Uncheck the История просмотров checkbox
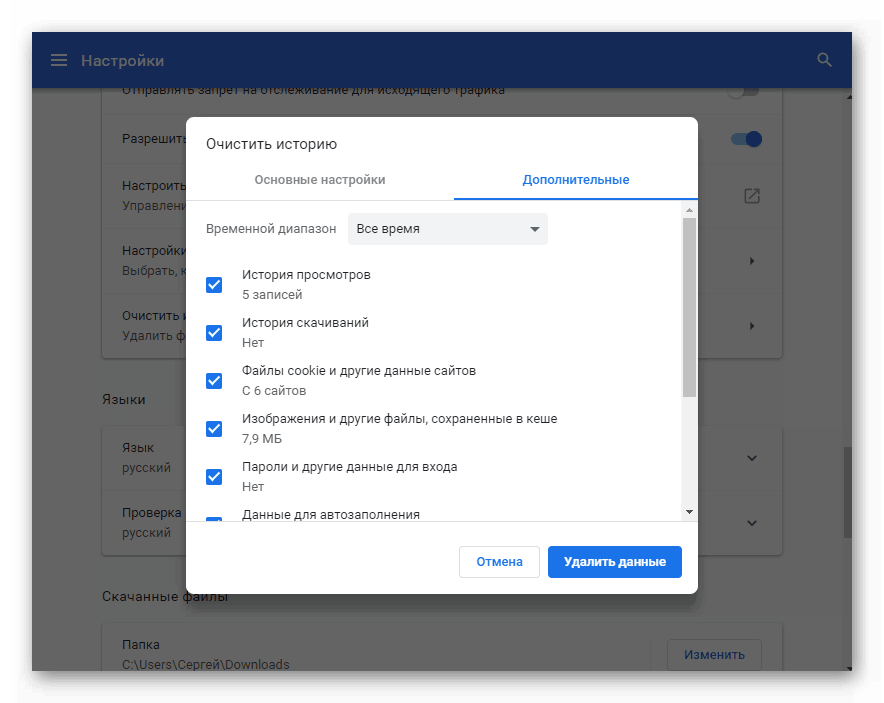This screenshot has height=703, width=884. [x=214, y=285]
